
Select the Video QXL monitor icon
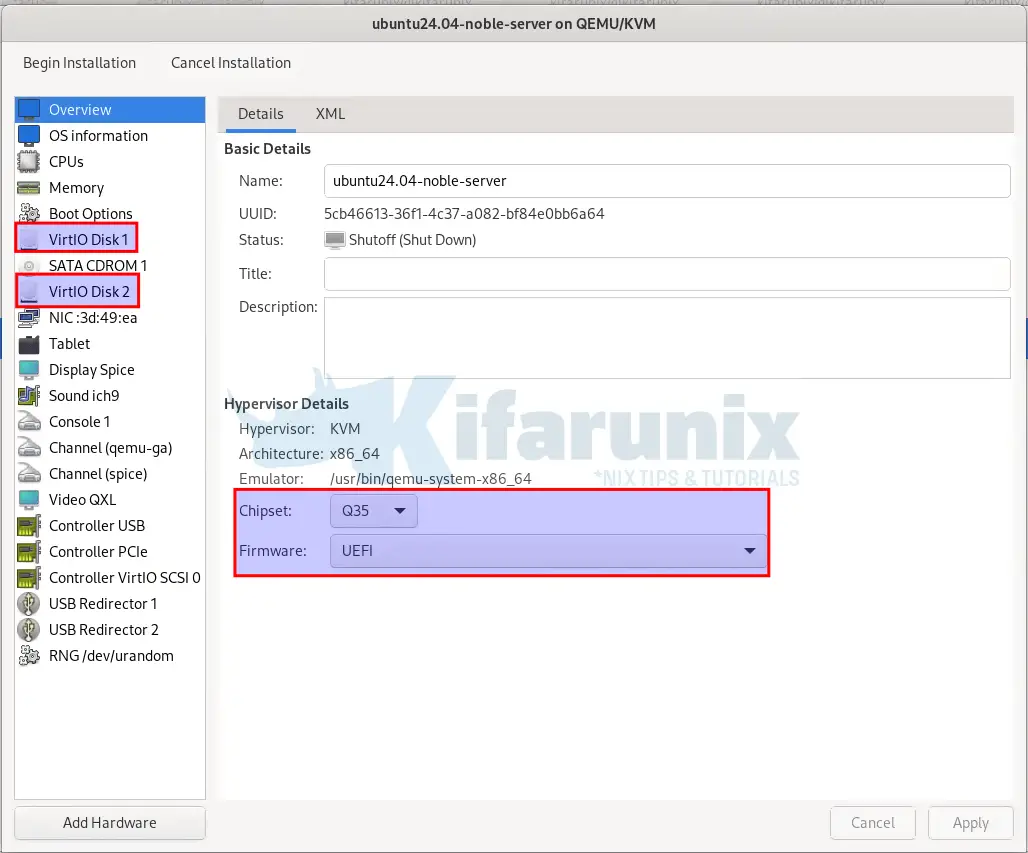click(x=29, y=500)
